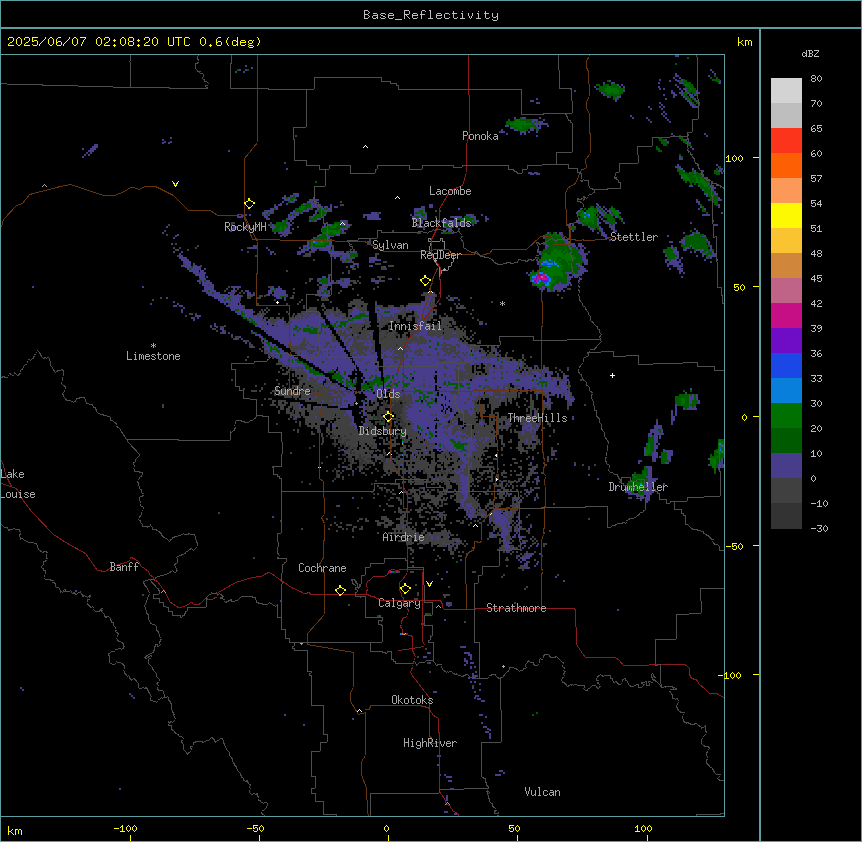Image resolution: width=862 pixels, height=842 pixels.
Task: Click the Strathmore label
Action: pyautogui.click(x=516, y=608)
